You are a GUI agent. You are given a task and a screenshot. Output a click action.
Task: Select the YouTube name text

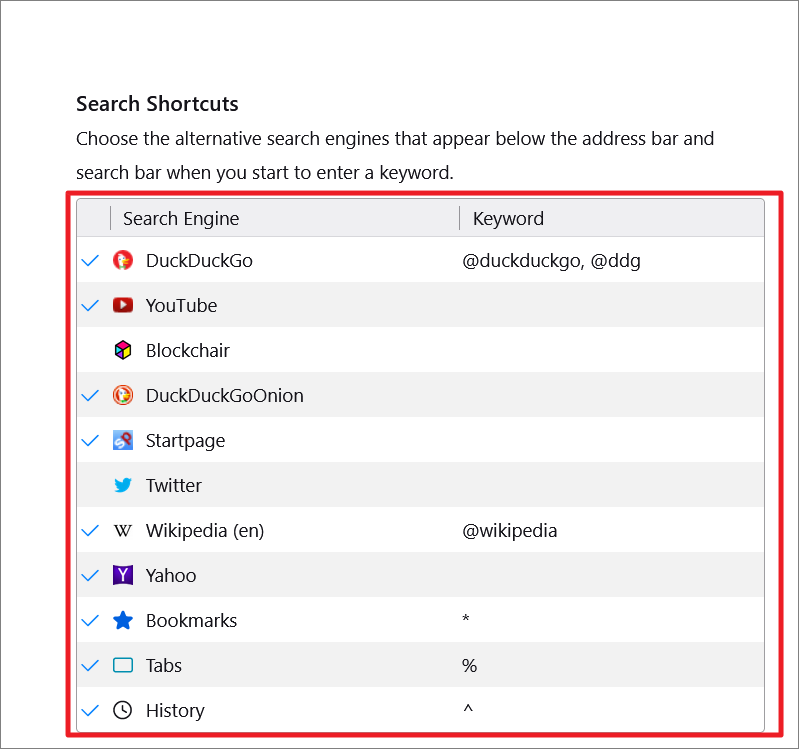coord(181,306)
